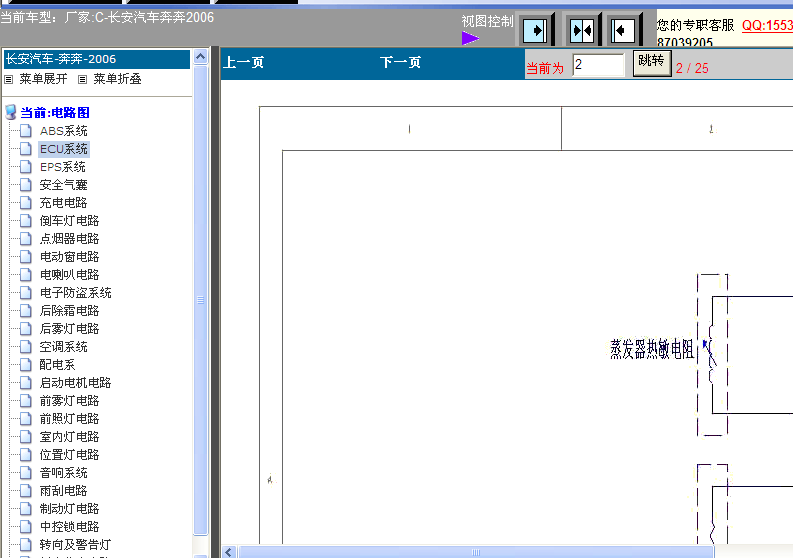Click the document icon beside 安全气囊
The width and height of the screenshot is (793, 558).
pyautogui.click(x=26, y=185)
